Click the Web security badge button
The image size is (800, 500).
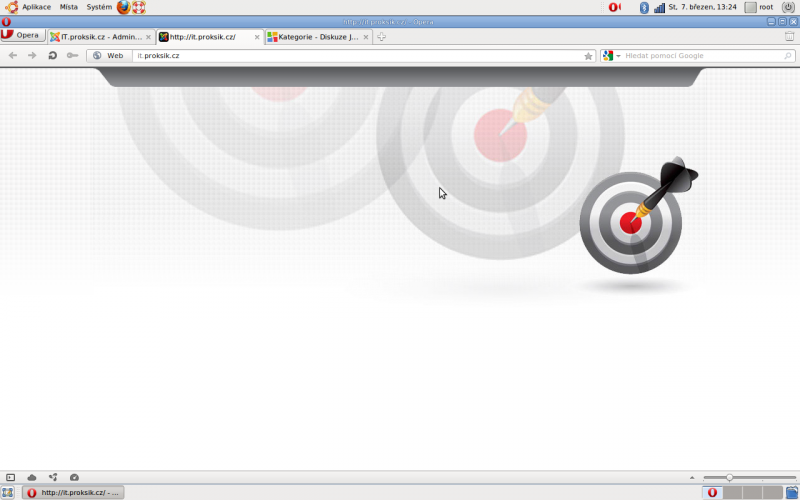coord(109,56)
